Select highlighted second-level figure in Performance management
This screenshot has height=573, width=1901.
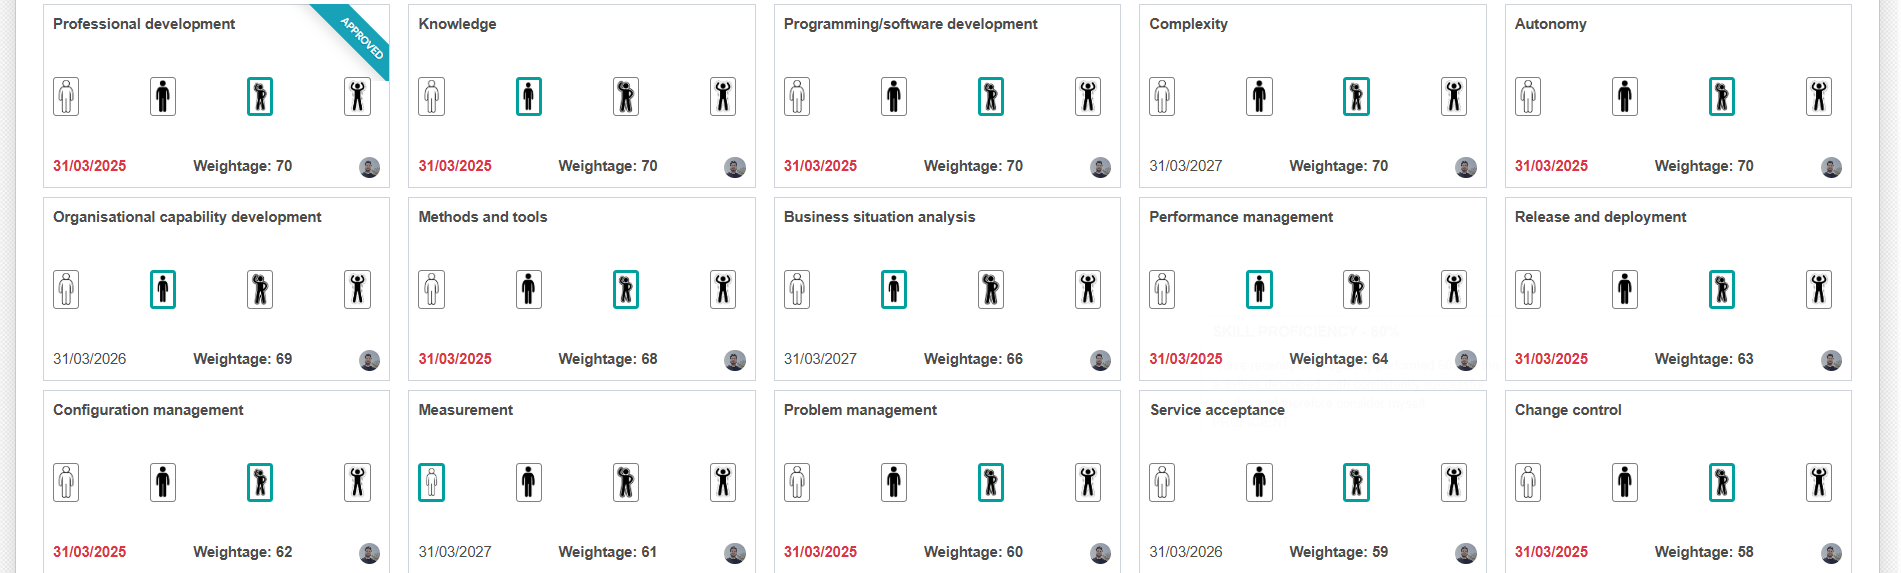[1259, 290]
